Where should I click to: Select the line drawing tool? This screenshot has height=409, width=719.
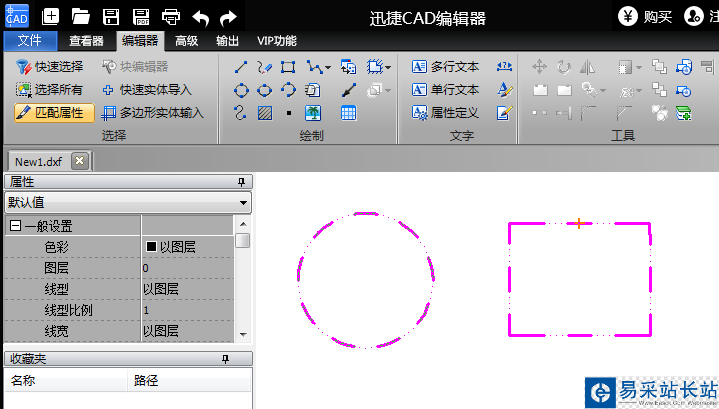pyautogui.click(x=241, y=67)
